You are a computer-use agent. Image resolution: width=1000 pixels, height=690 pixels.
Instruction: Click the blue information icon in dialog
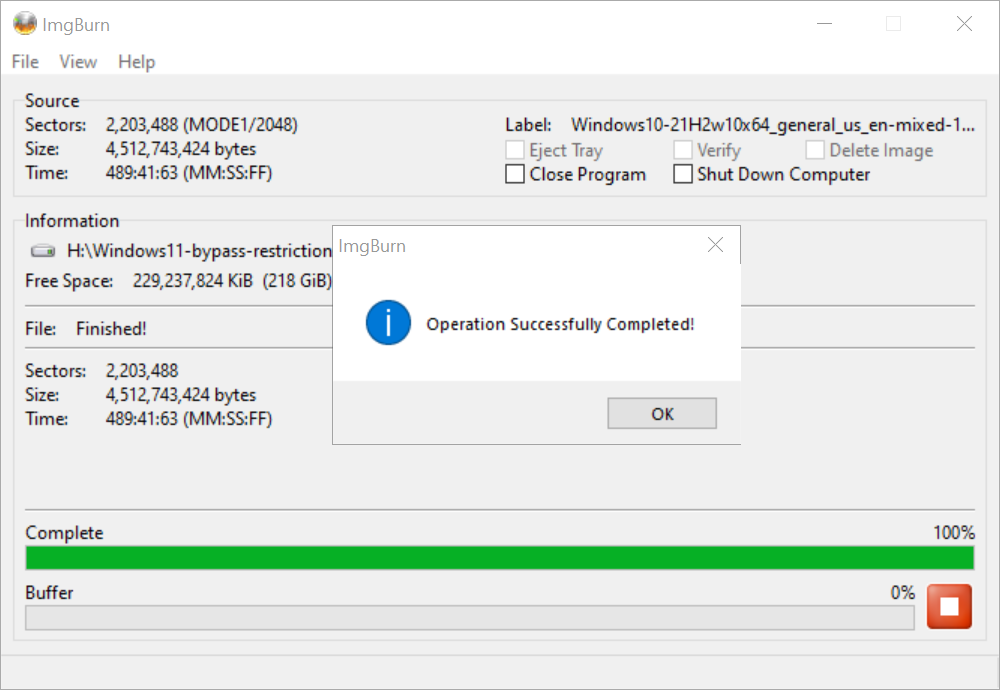(388, 323)
